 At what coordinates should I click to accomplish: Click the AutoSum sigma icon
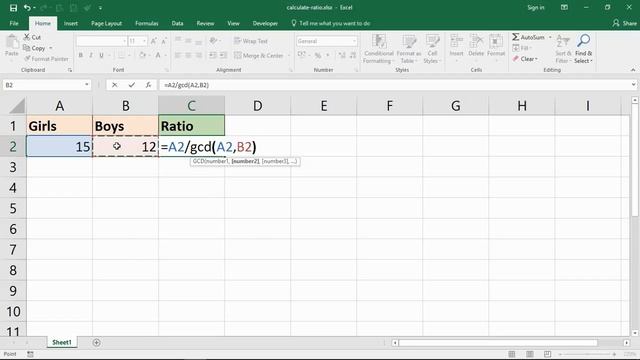(x=516, y=37)
